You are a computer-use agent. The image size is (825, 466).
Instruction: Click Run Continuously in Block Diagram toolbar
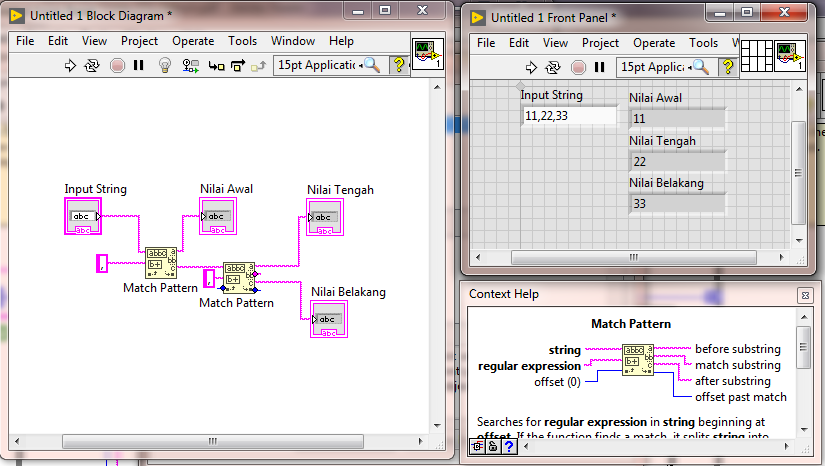[92, 66]
